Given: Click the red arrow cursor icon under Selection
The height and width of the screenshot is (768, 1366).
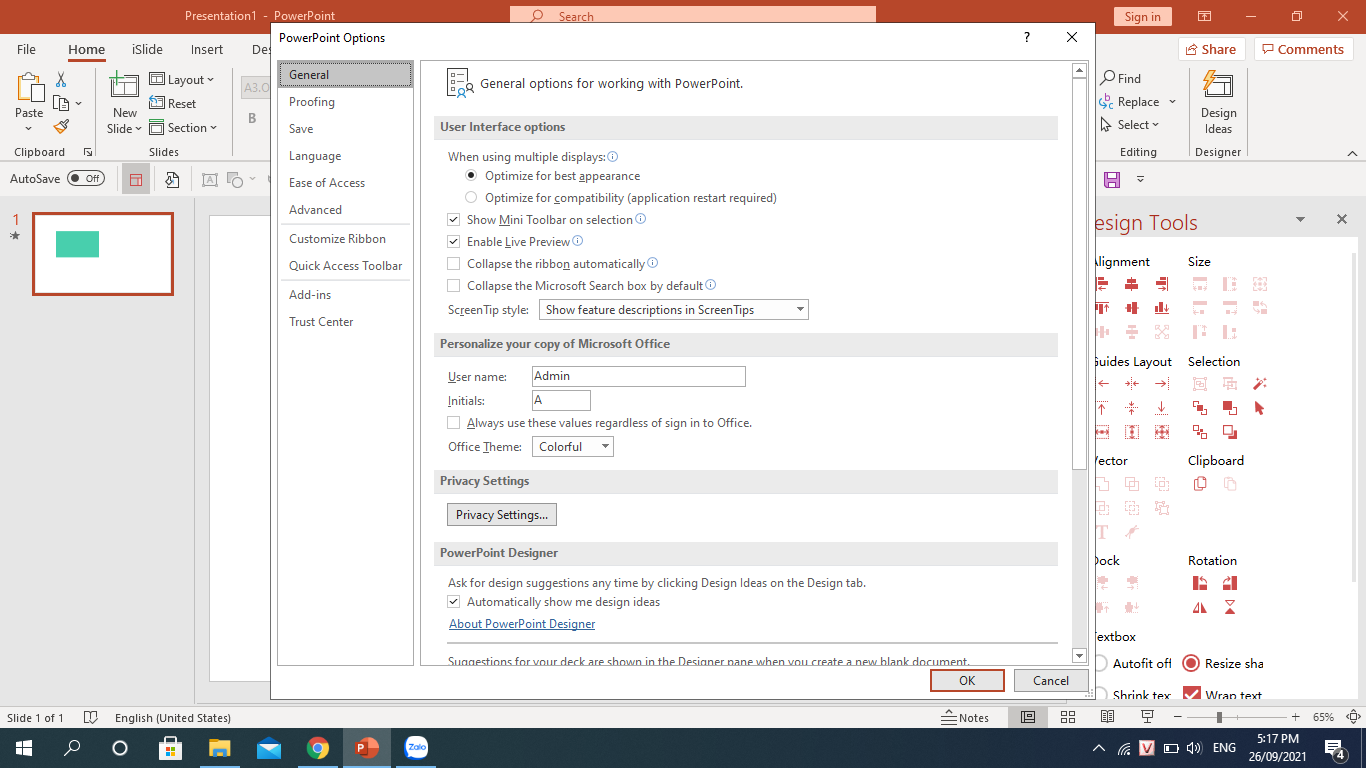Looking at the screenshot, I should click(1259, 407).
